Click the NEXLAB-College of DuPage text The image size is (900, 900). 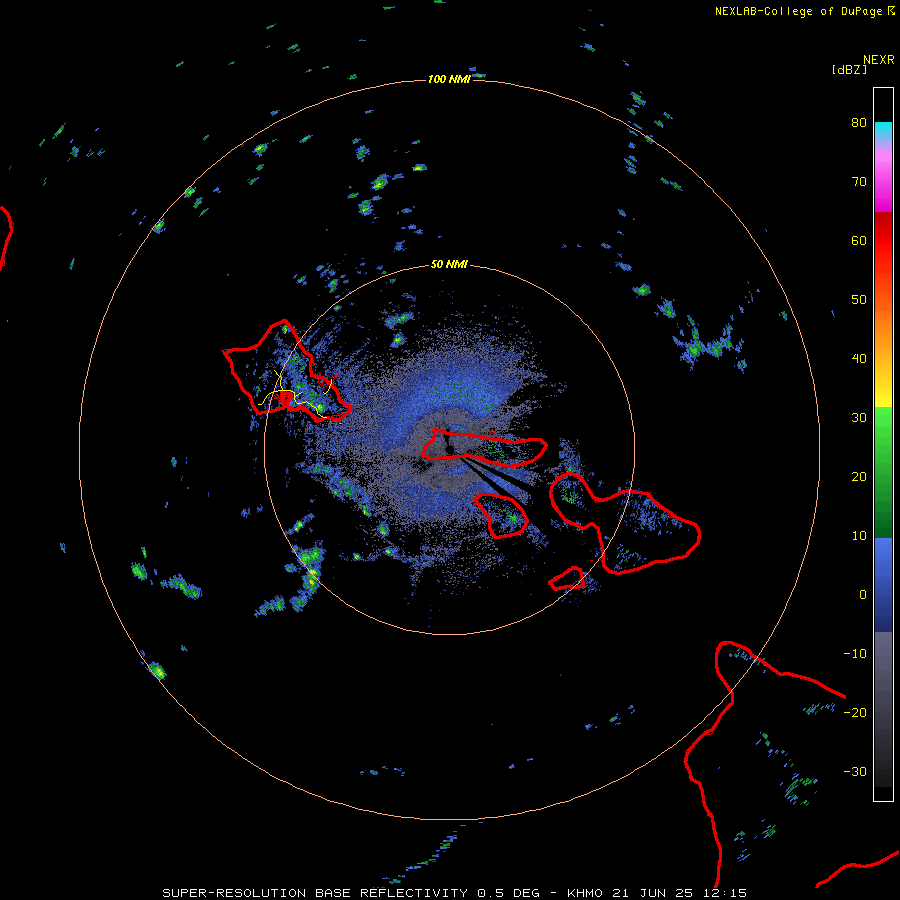coord(800,11)
